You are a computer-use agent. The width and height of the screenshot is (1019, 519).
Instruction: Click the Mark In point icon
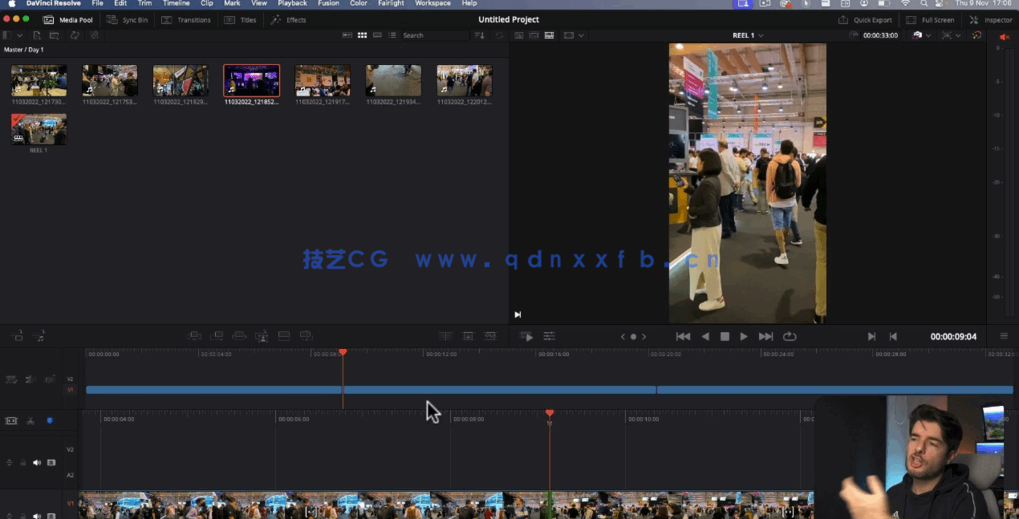871,336
